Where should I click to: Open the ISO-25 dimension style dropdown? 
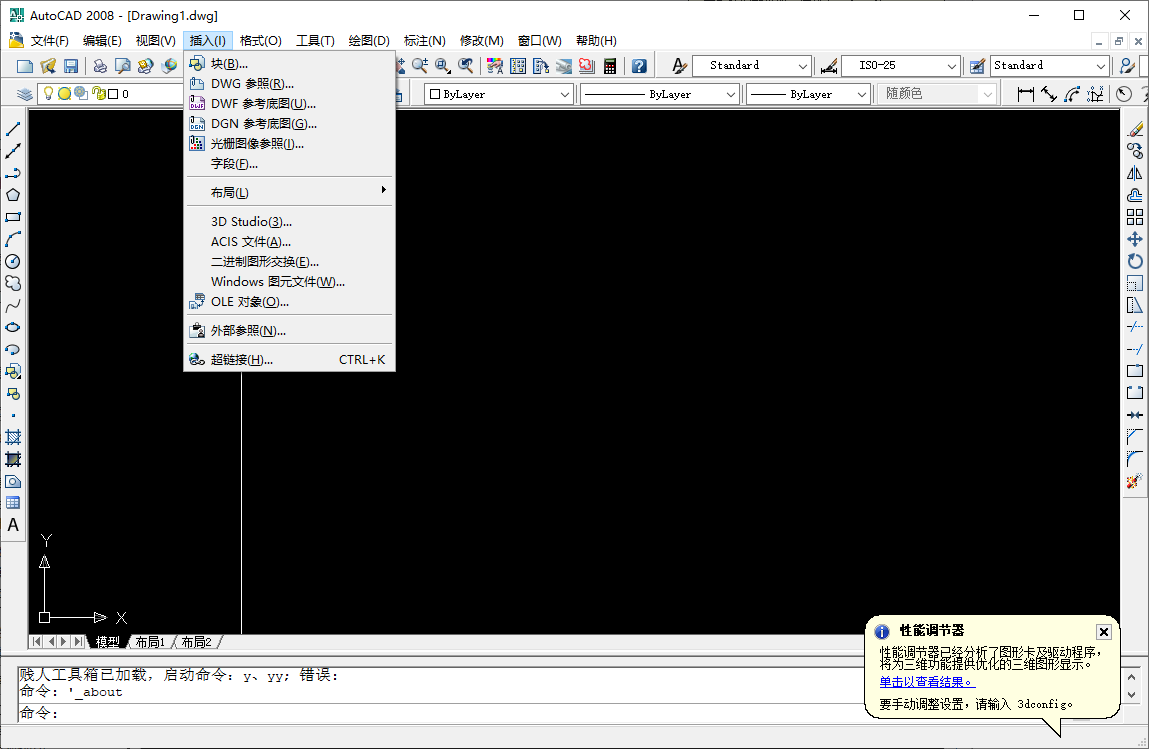(952, 64)
